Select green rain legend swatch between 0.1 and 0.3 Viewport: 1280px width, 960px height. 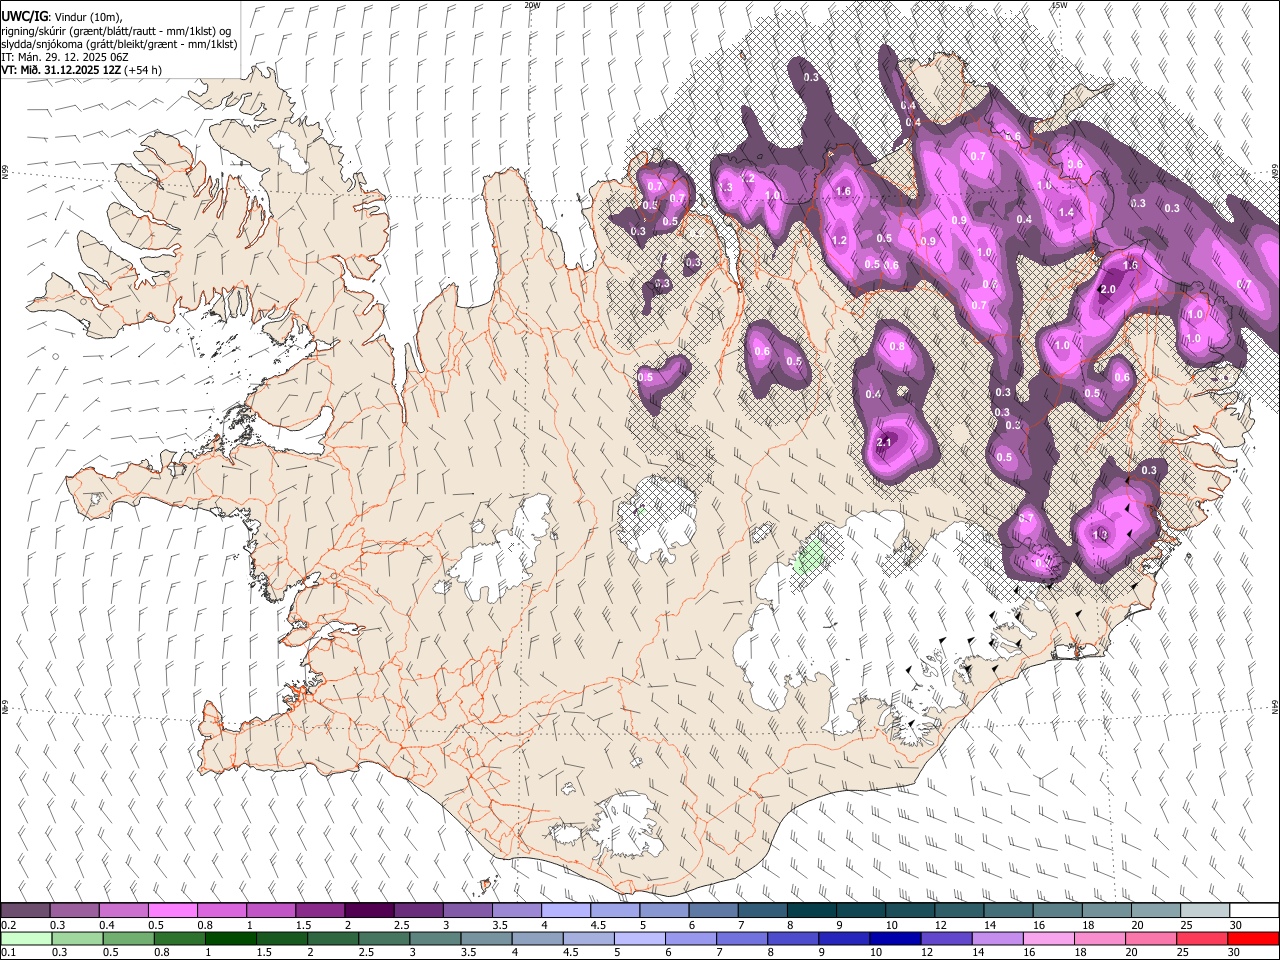coord(25,938)
